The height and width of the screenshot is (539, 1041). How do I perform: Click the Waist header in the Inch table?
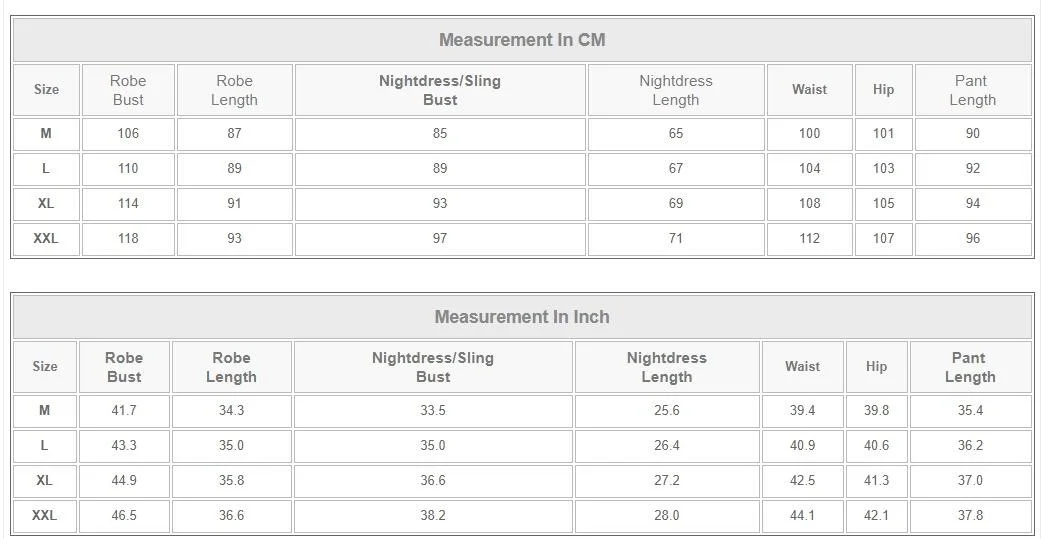802,367
